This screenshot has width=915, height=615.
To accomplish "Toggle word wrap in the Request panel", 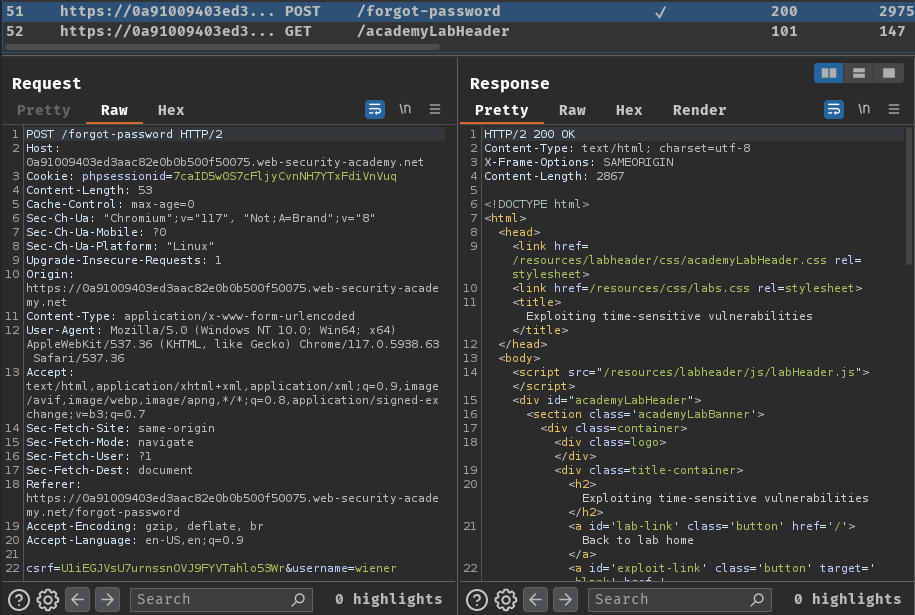I will point(375,109).
